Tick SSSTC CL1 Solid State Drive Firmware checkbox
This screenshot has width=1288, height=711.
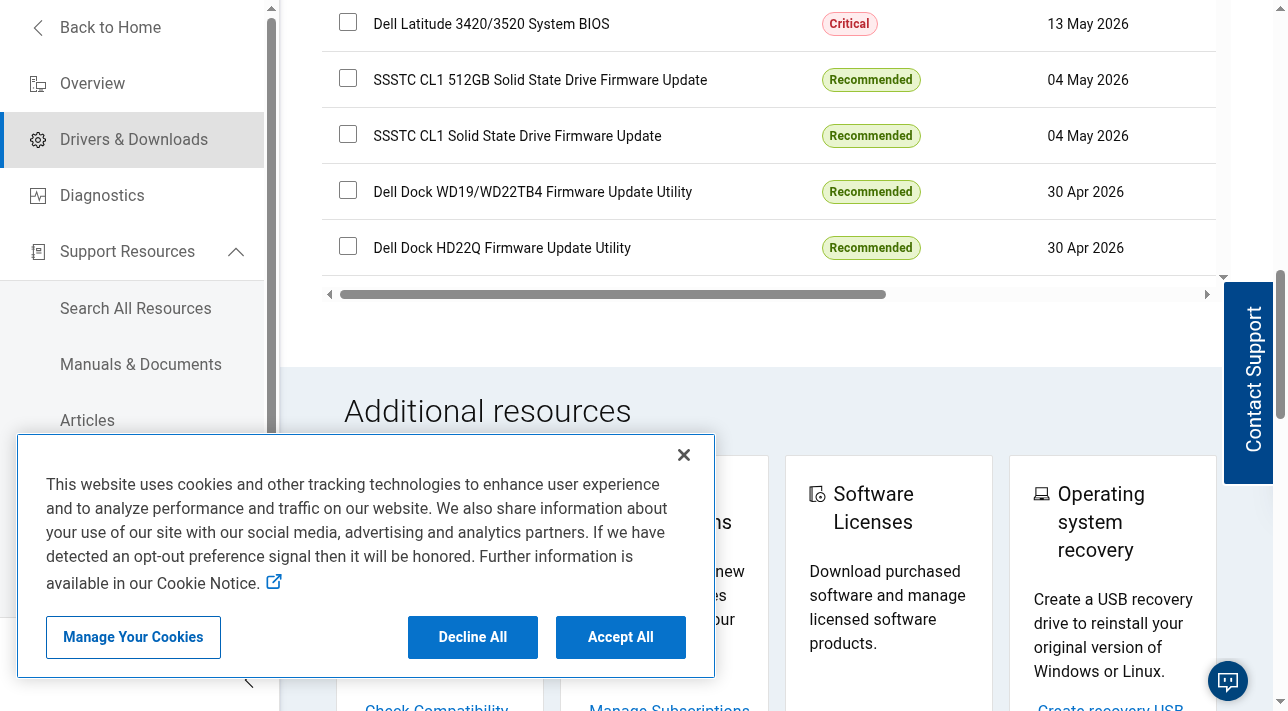pyautogui.click(x=348, y=134)
